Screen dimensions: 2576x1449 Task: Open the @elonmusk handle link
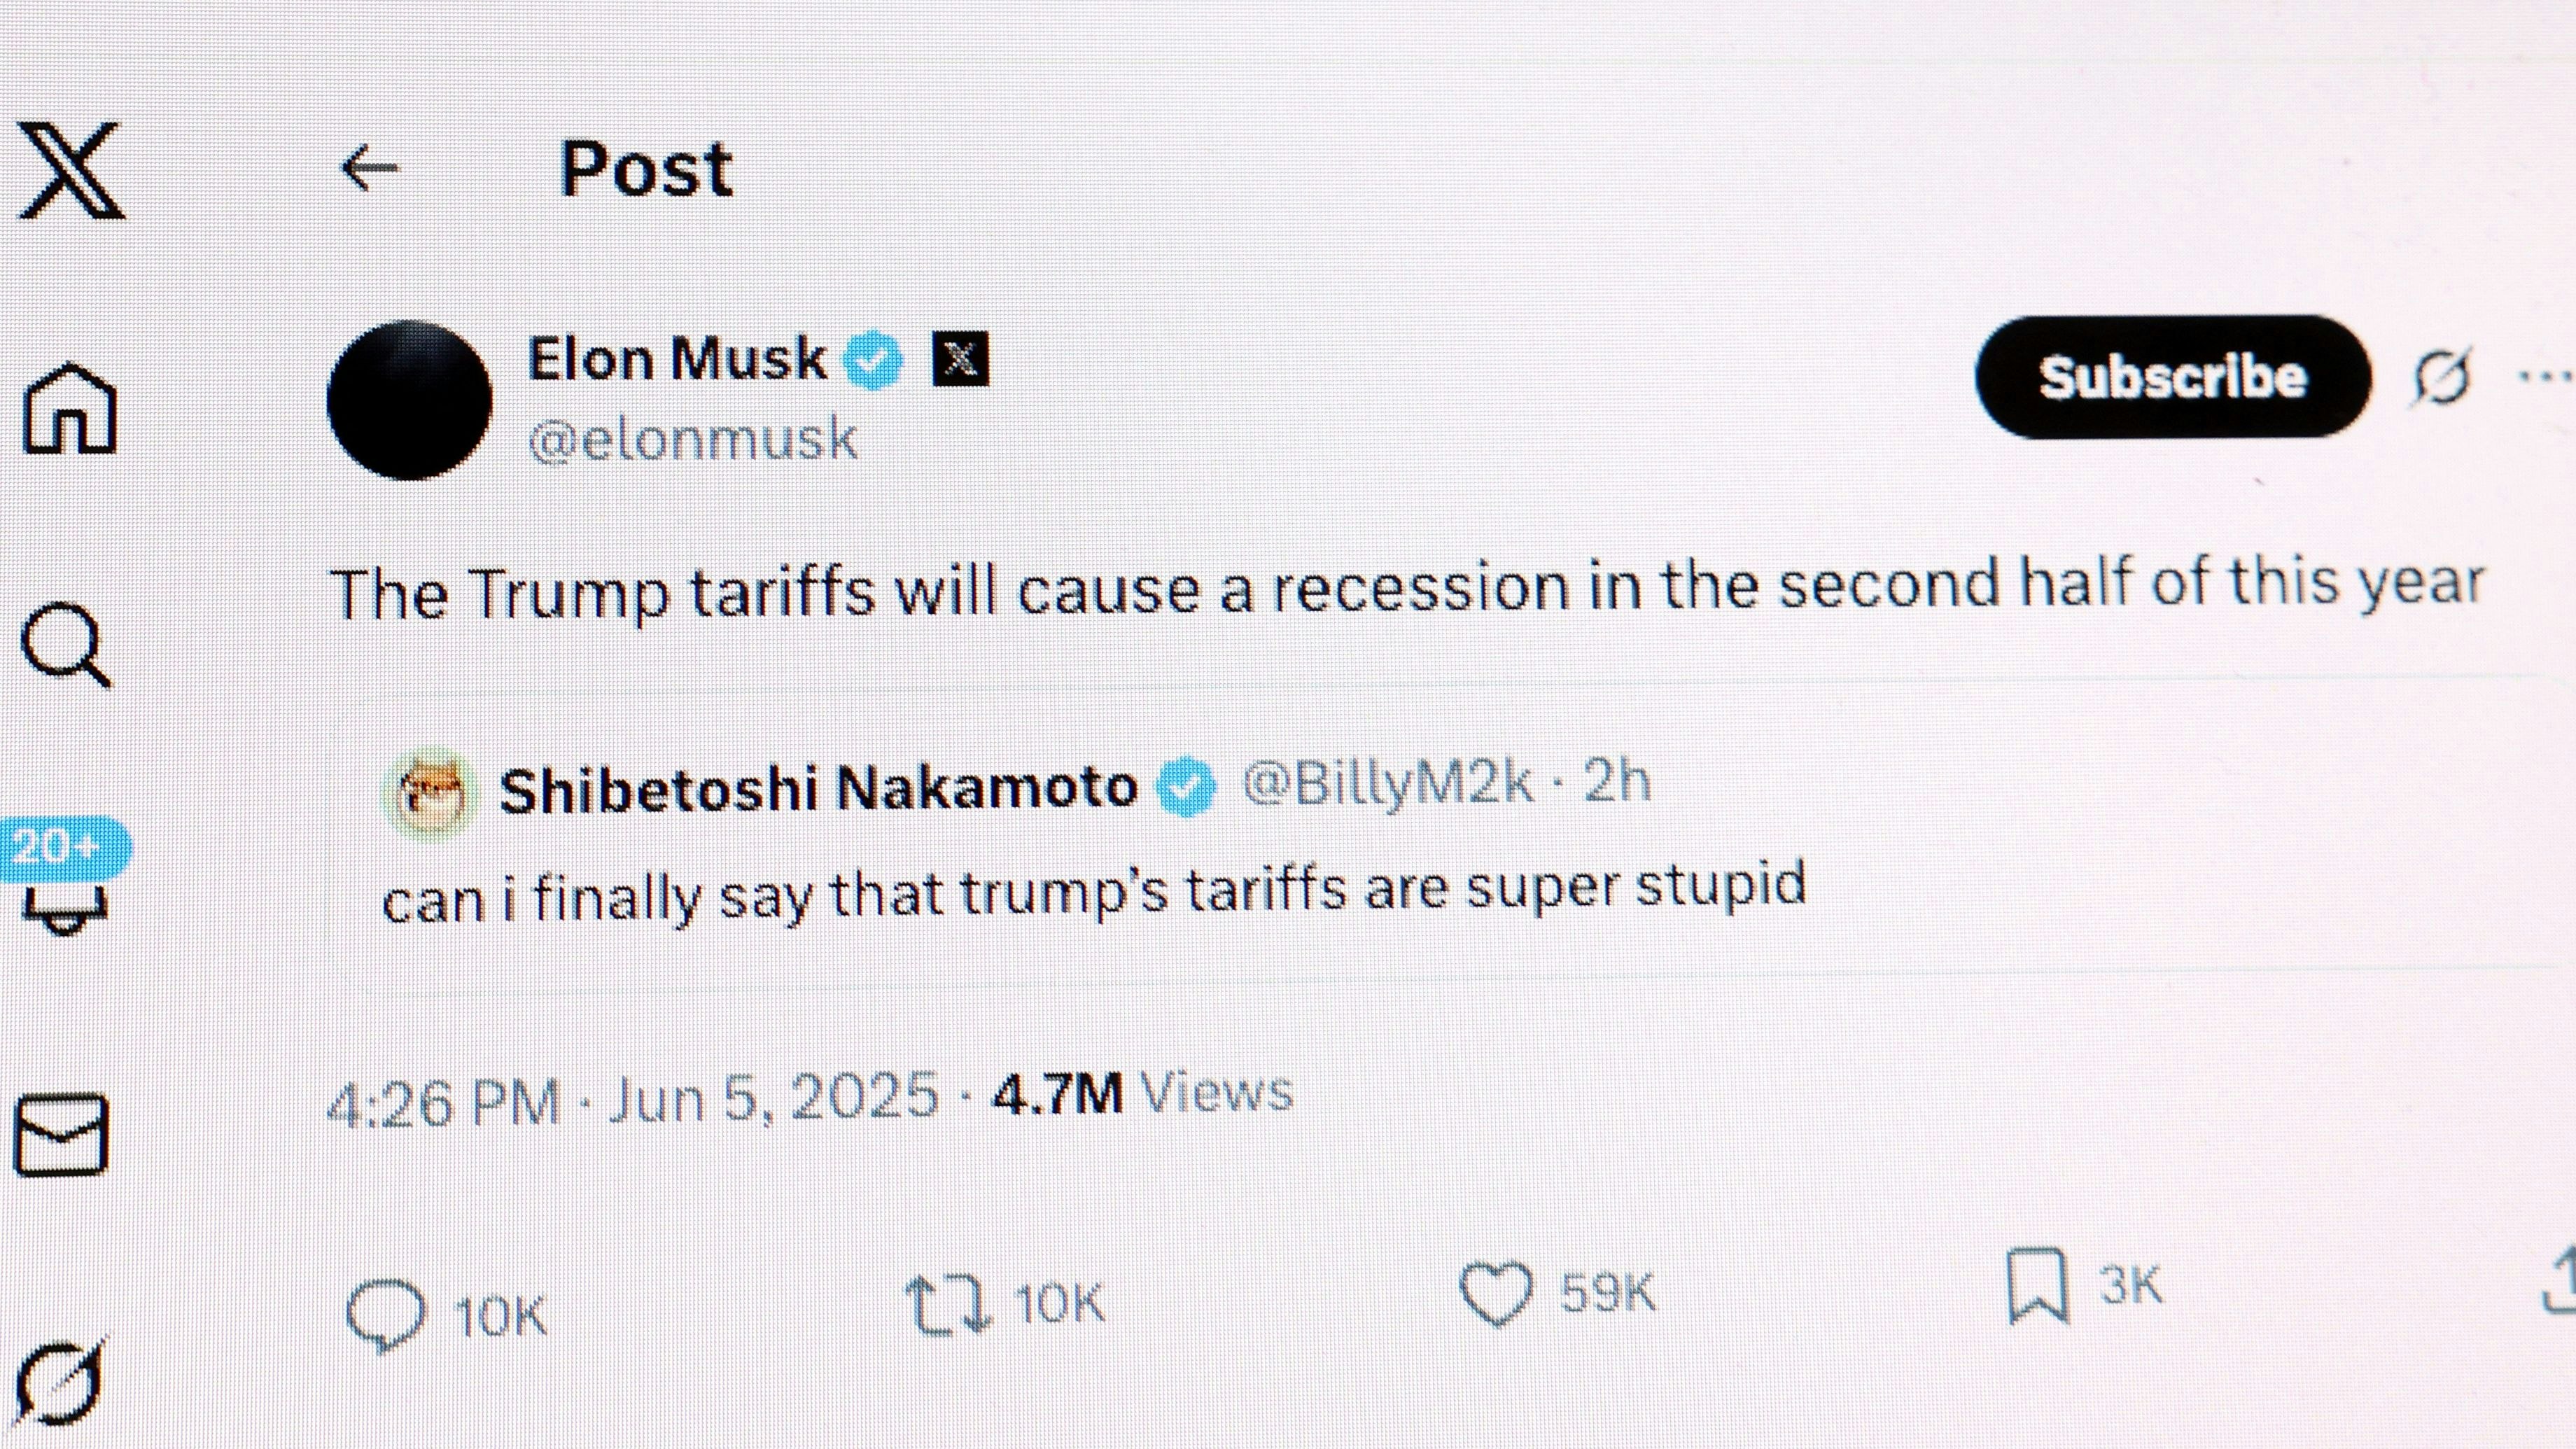[692, 440]
